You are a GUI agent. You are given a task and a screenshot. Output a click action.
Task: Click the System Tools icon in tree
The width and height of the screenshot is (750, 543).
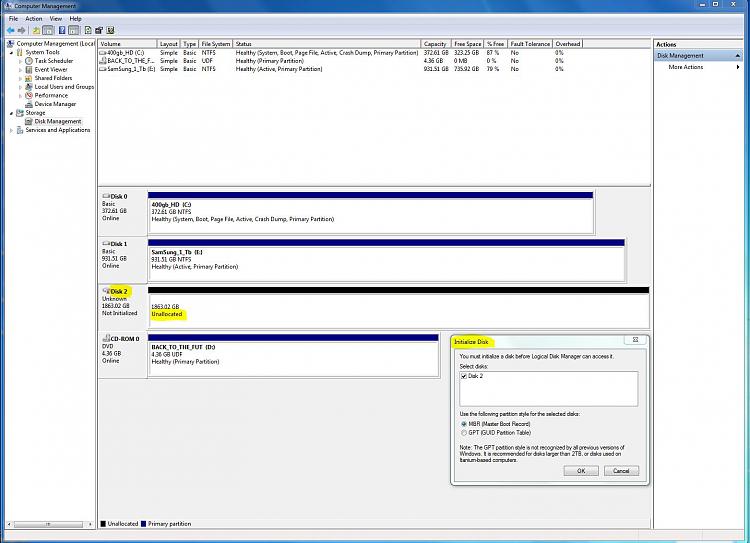[20, 52]
